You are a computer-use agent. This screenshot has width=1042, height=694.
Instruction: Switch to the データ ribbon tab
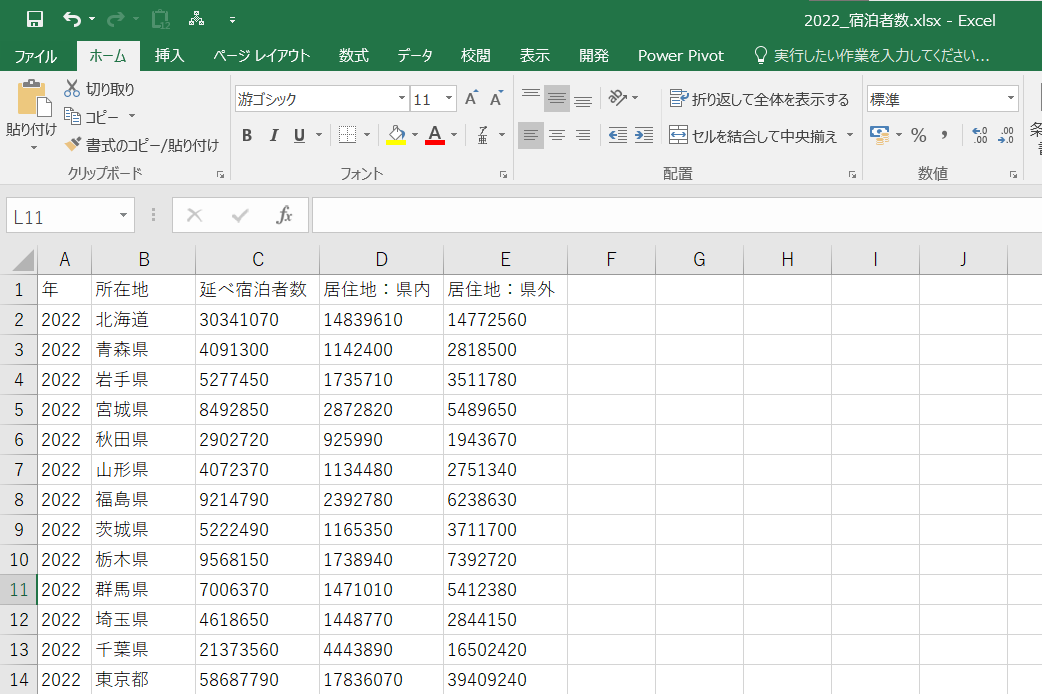[414, 56]
